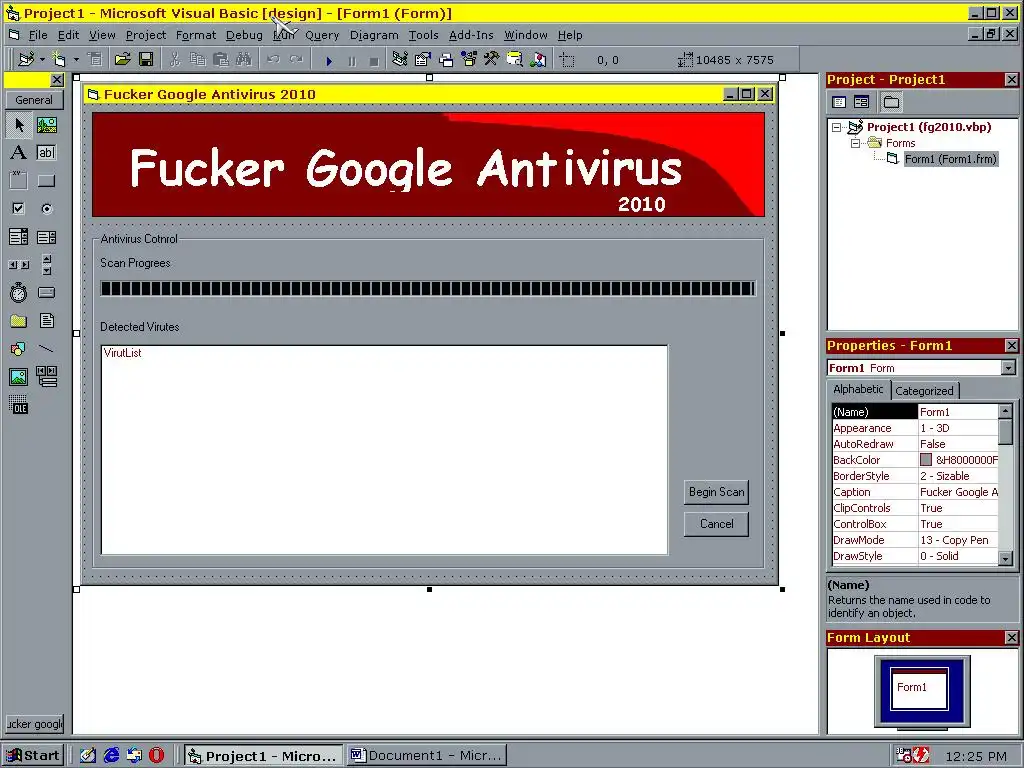Screen dimensions: 1024x768
Task: Click the General tab in the toolbox
Action: (34, 100)
